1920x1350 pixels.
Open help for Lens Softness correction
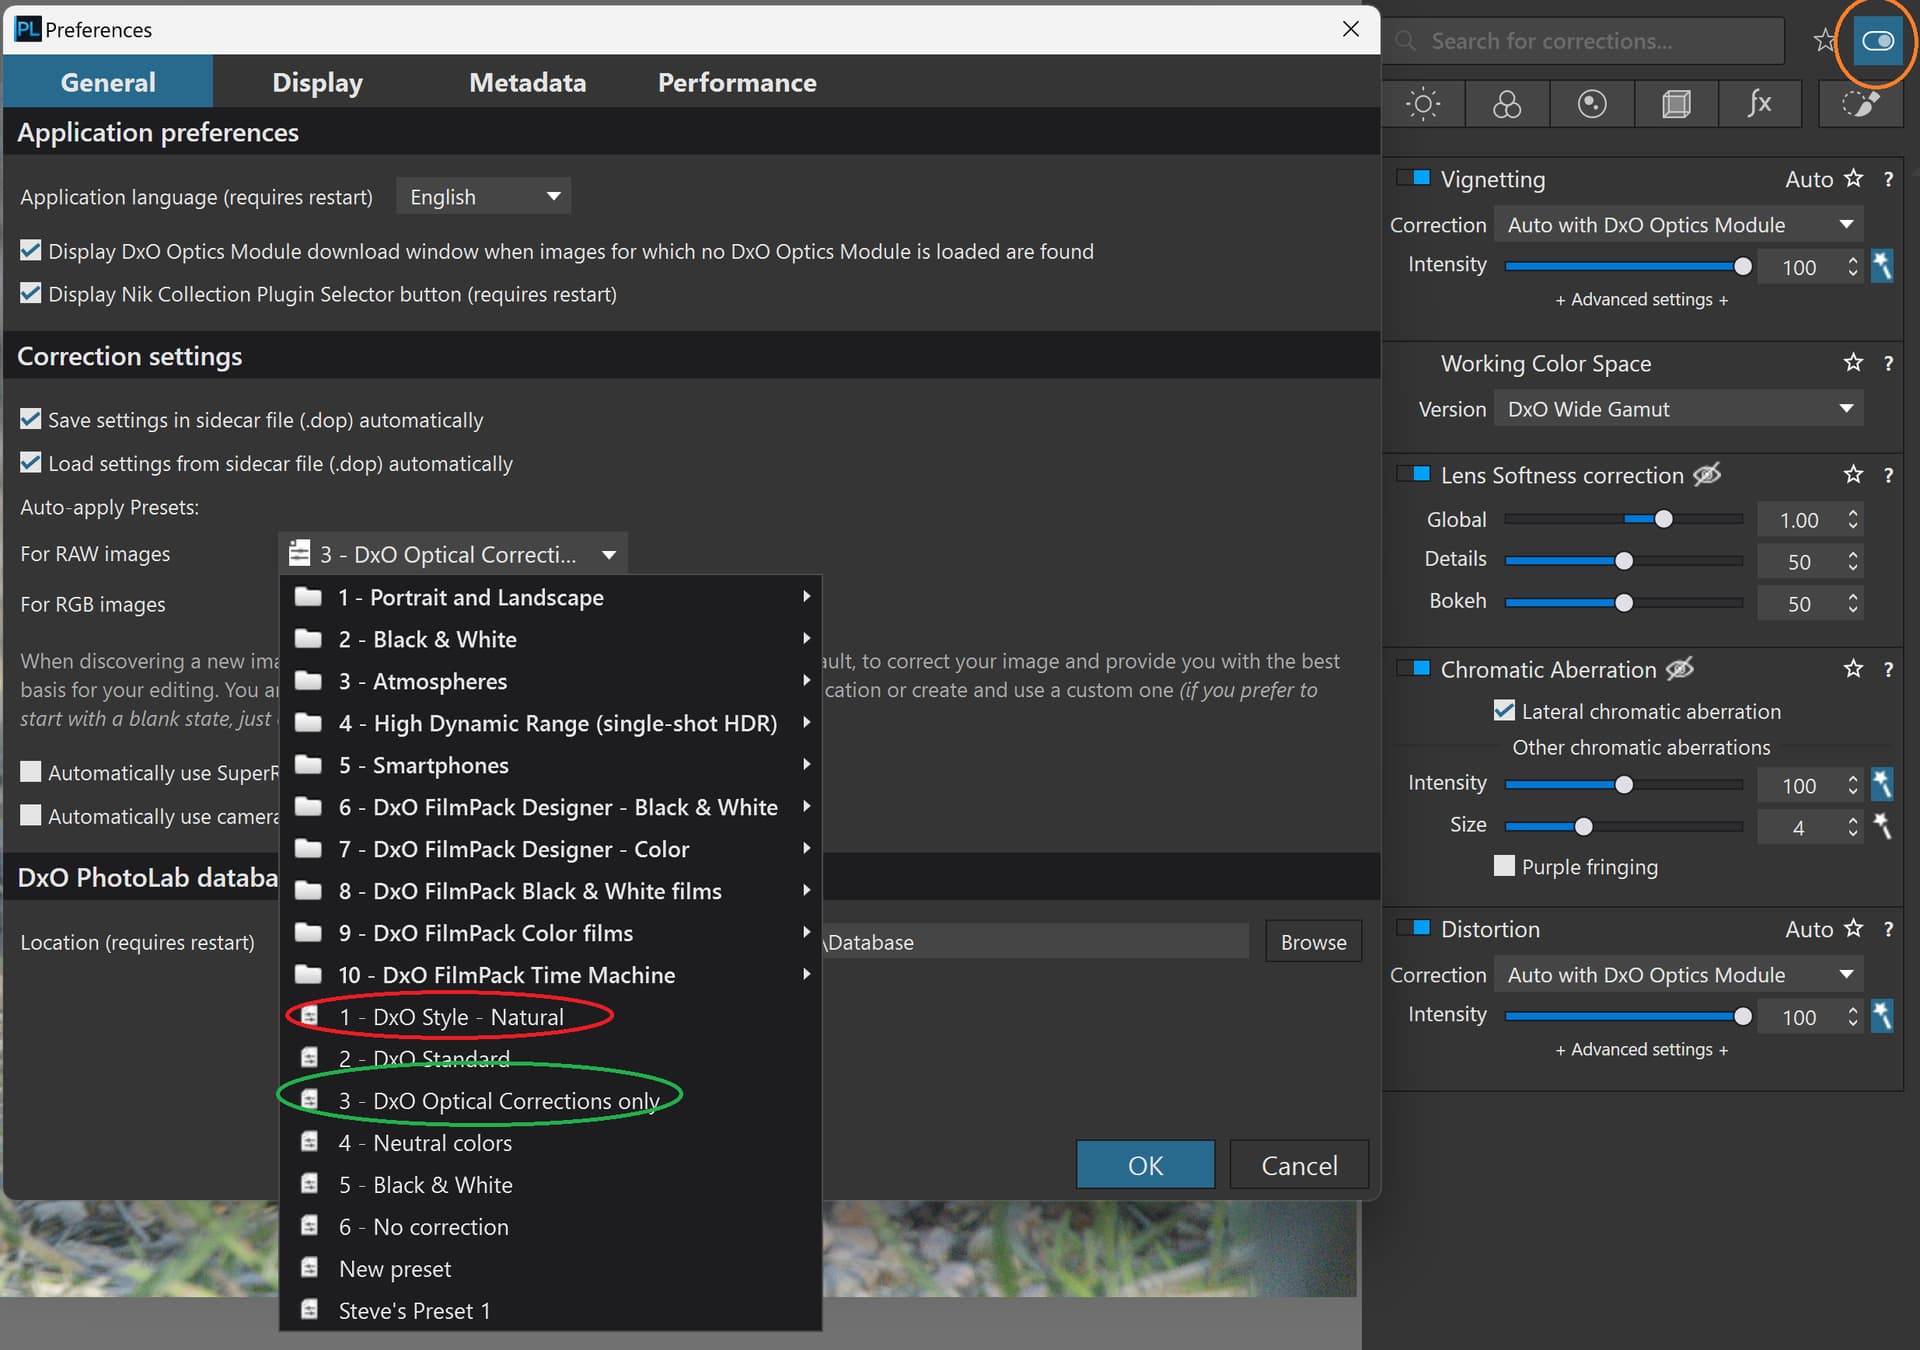point(1888,475)
